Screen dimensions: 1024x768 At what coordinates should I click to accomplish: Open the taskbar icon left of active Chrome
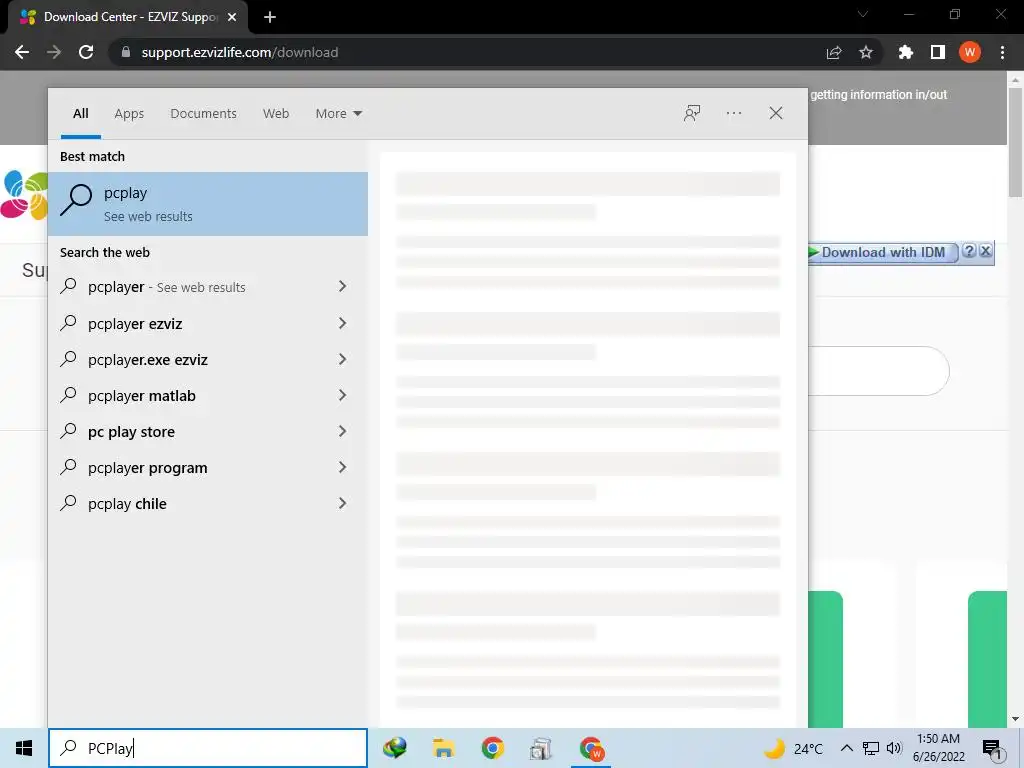[541, 748]
